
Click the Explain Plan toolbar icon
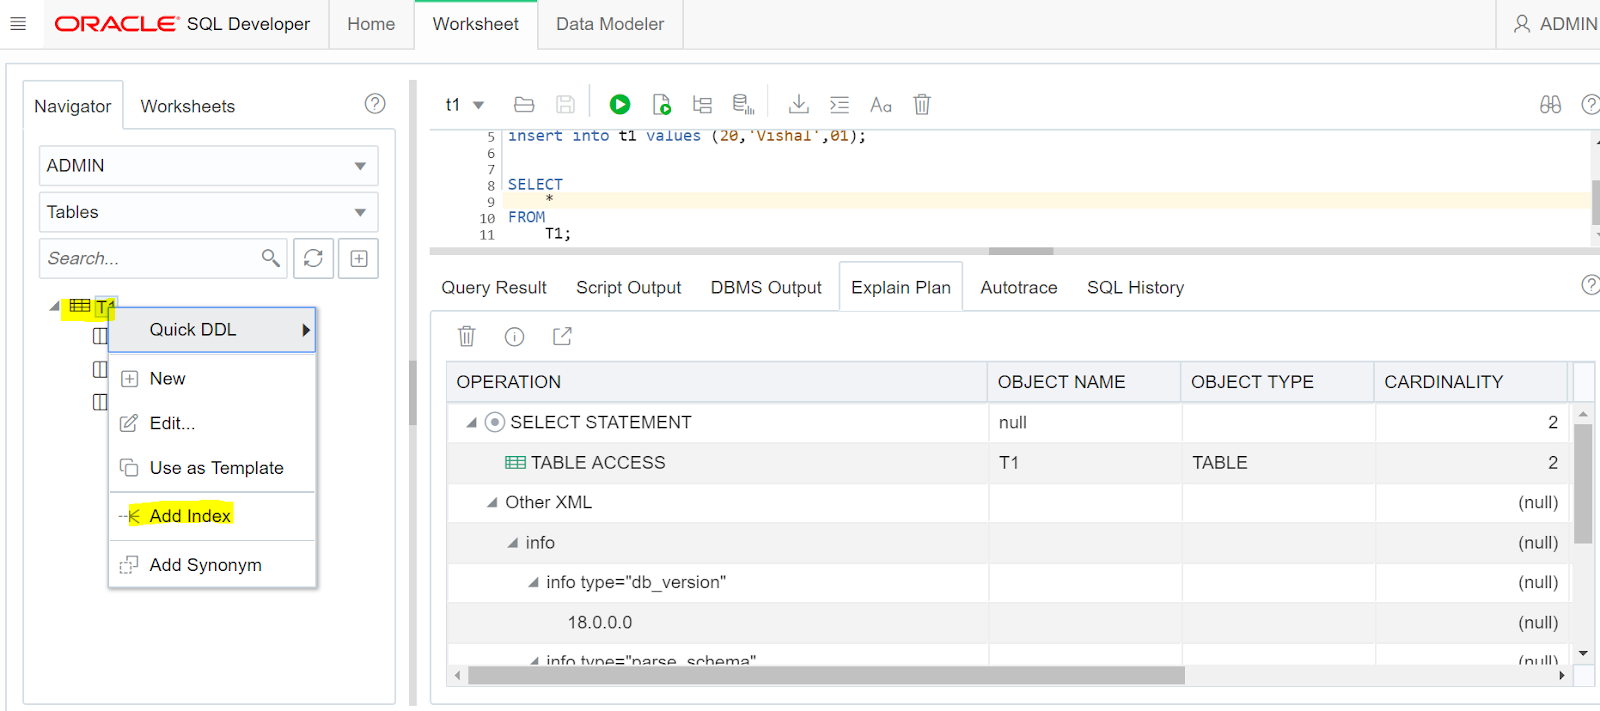702,104
